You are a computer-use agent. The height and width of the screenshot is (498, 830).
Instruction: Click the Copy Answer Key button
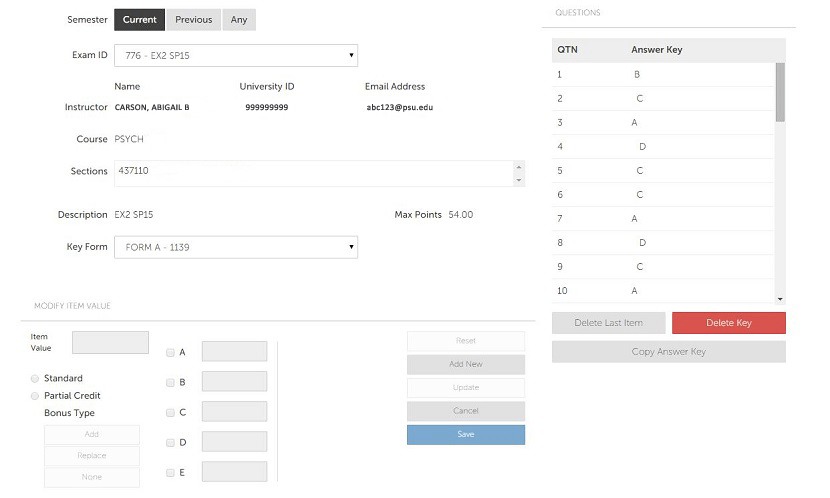click(x=669, y=352)
